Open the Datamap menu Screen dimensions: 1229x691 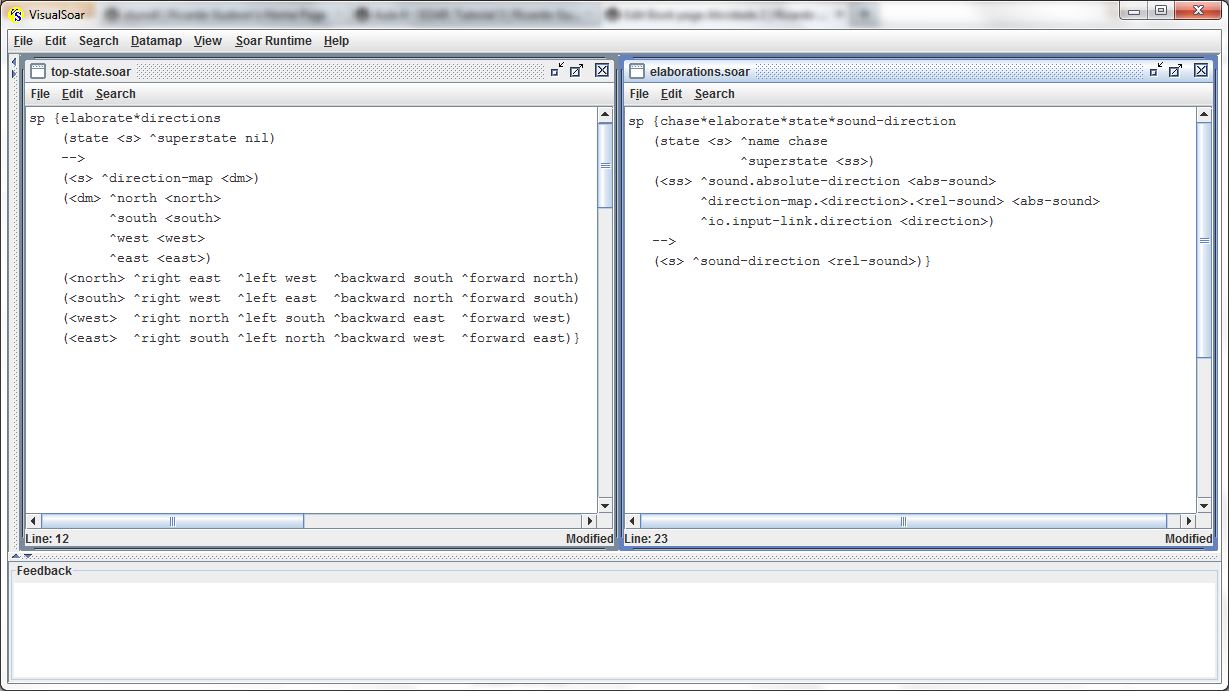pos(156,41)
